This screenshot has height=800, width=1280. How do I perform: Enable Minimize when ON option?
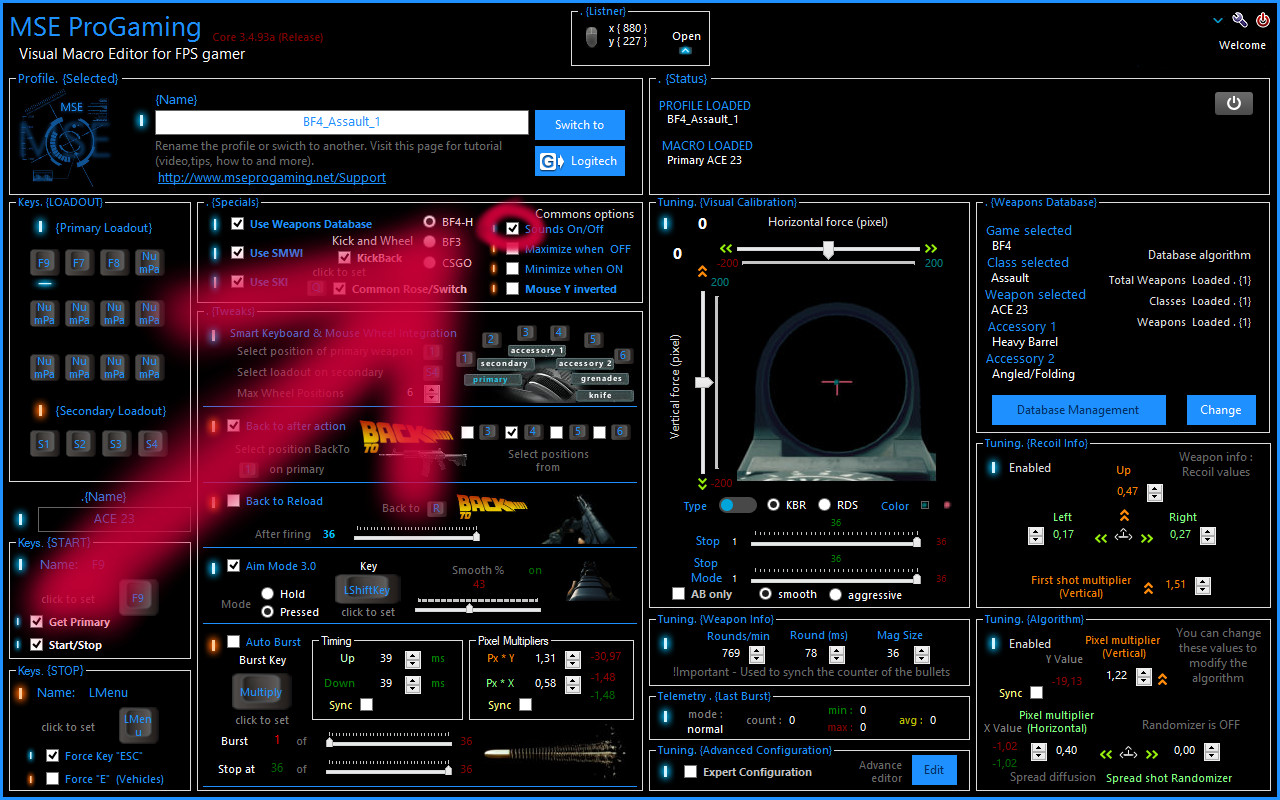[513, 269]
